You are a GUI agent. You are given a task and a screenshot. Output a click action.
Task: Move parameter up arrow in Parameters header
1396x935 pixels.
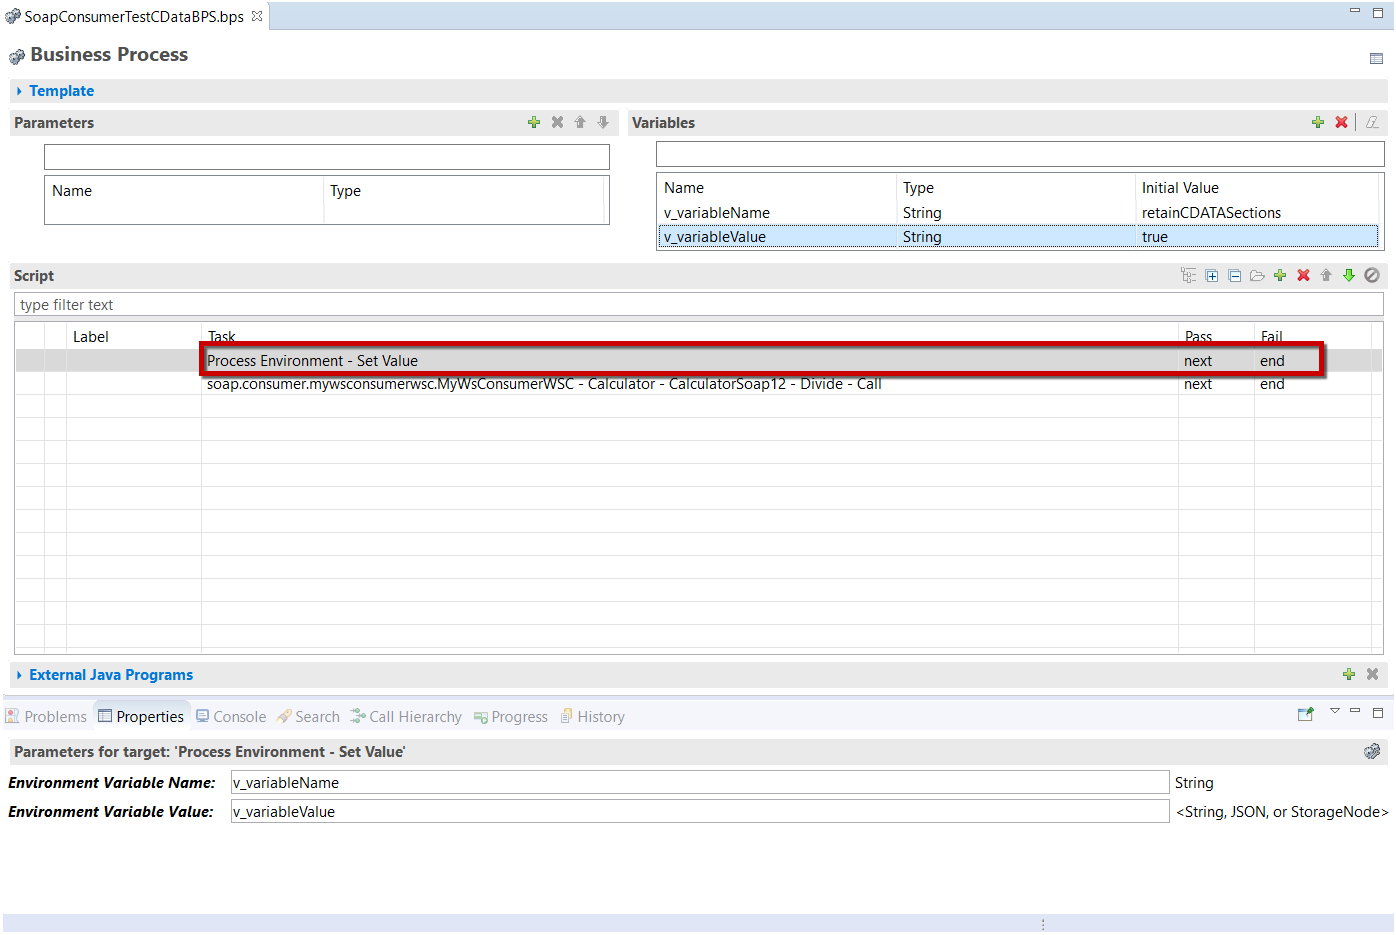[580, 122]
